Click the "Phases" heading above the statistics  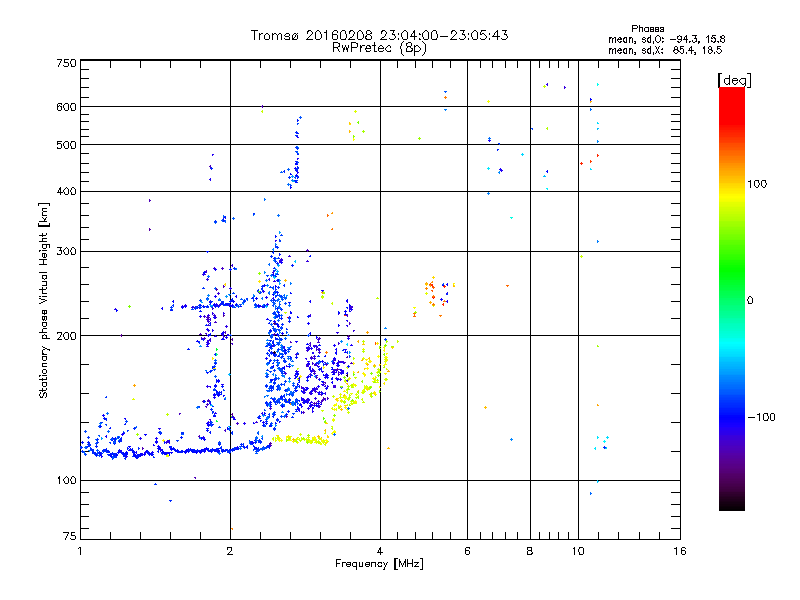click(647, 29)
